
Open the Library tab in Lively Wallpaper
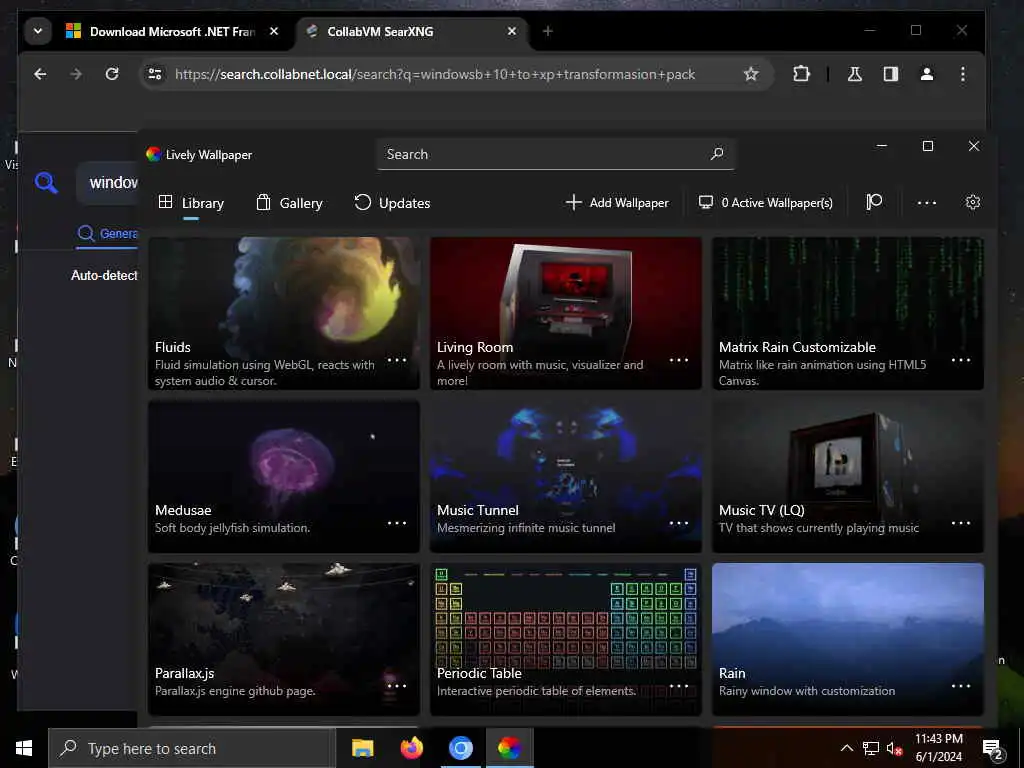pos(191,203)
